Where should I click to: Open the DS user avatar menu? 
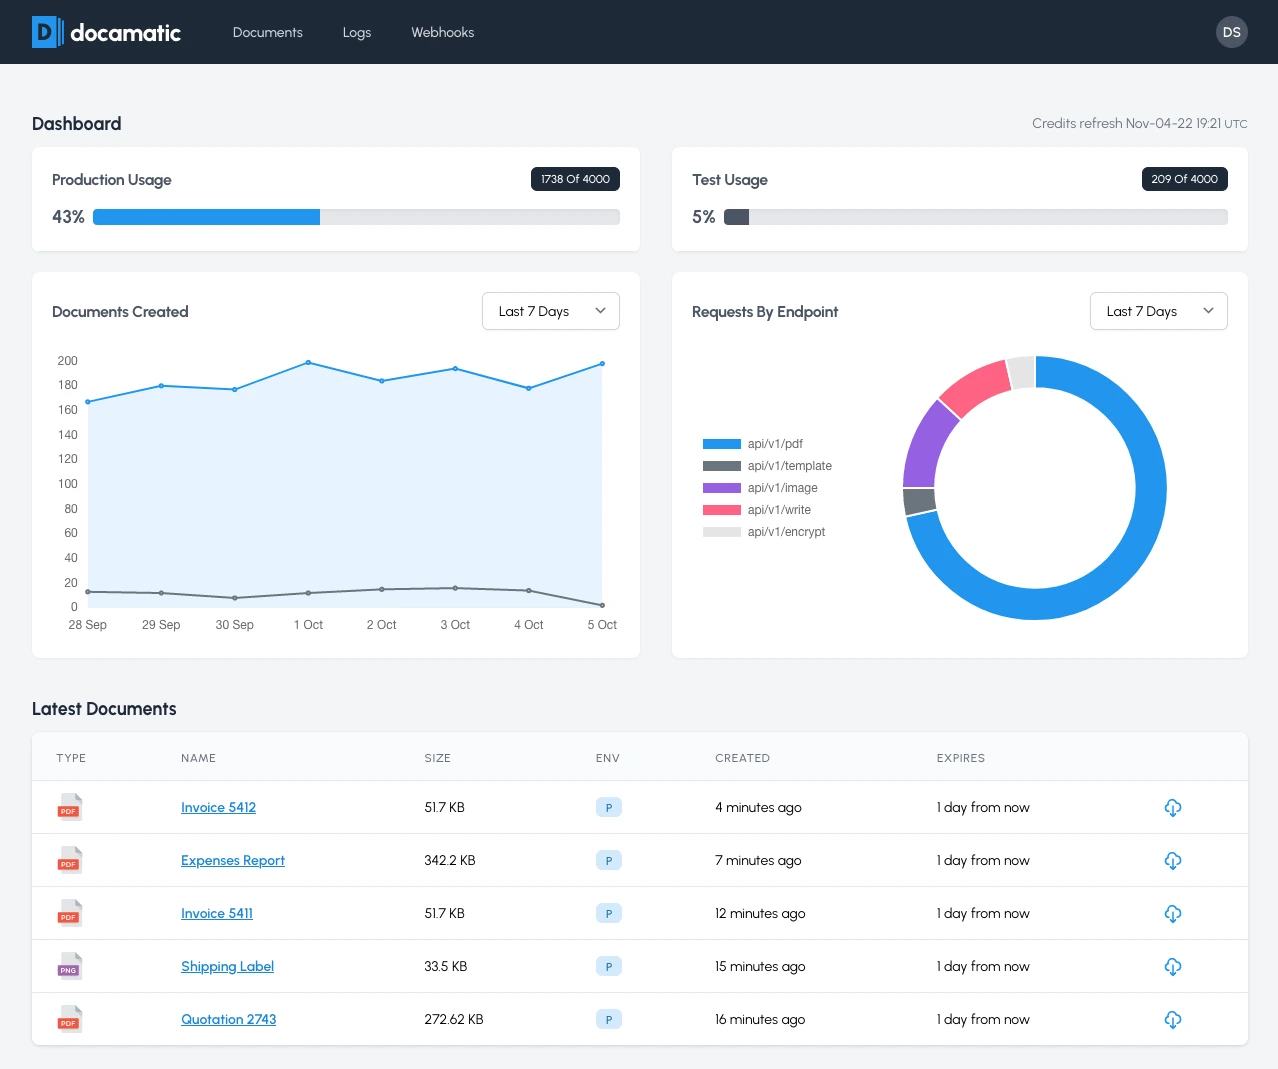coord(1231,32)
